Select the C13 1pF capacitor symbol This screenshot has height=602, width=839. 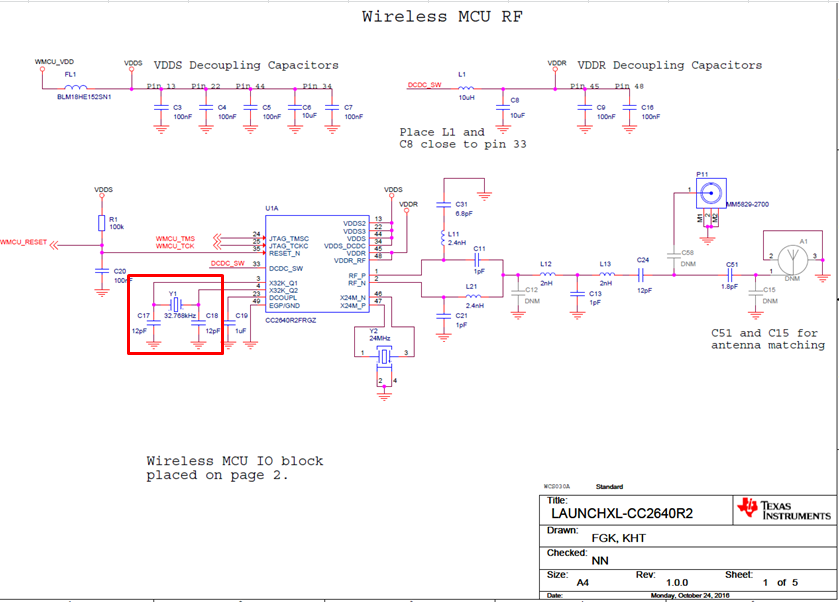[577, 294]
